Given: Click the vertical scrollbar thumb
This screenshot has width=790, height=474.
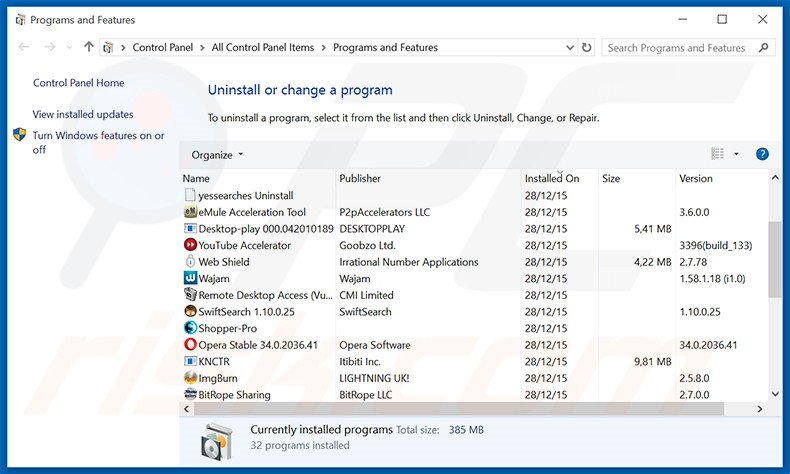Looking at the screenshot, I should coord(775,259).
